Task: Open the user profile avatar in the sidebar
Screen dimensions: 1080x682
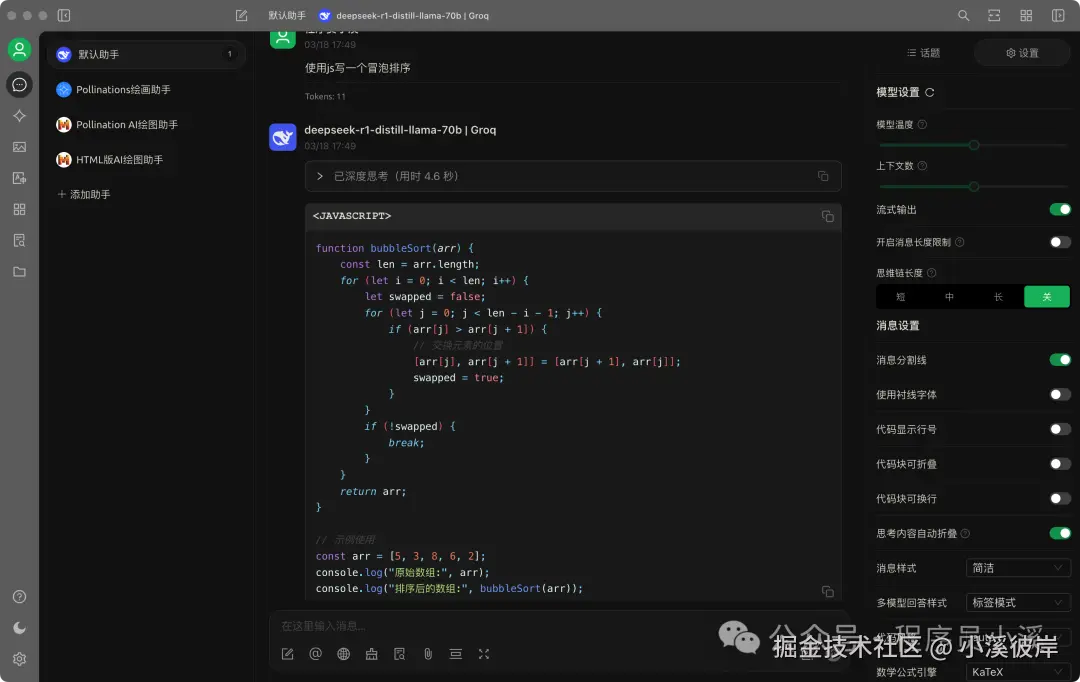Action: click(19, 50)
